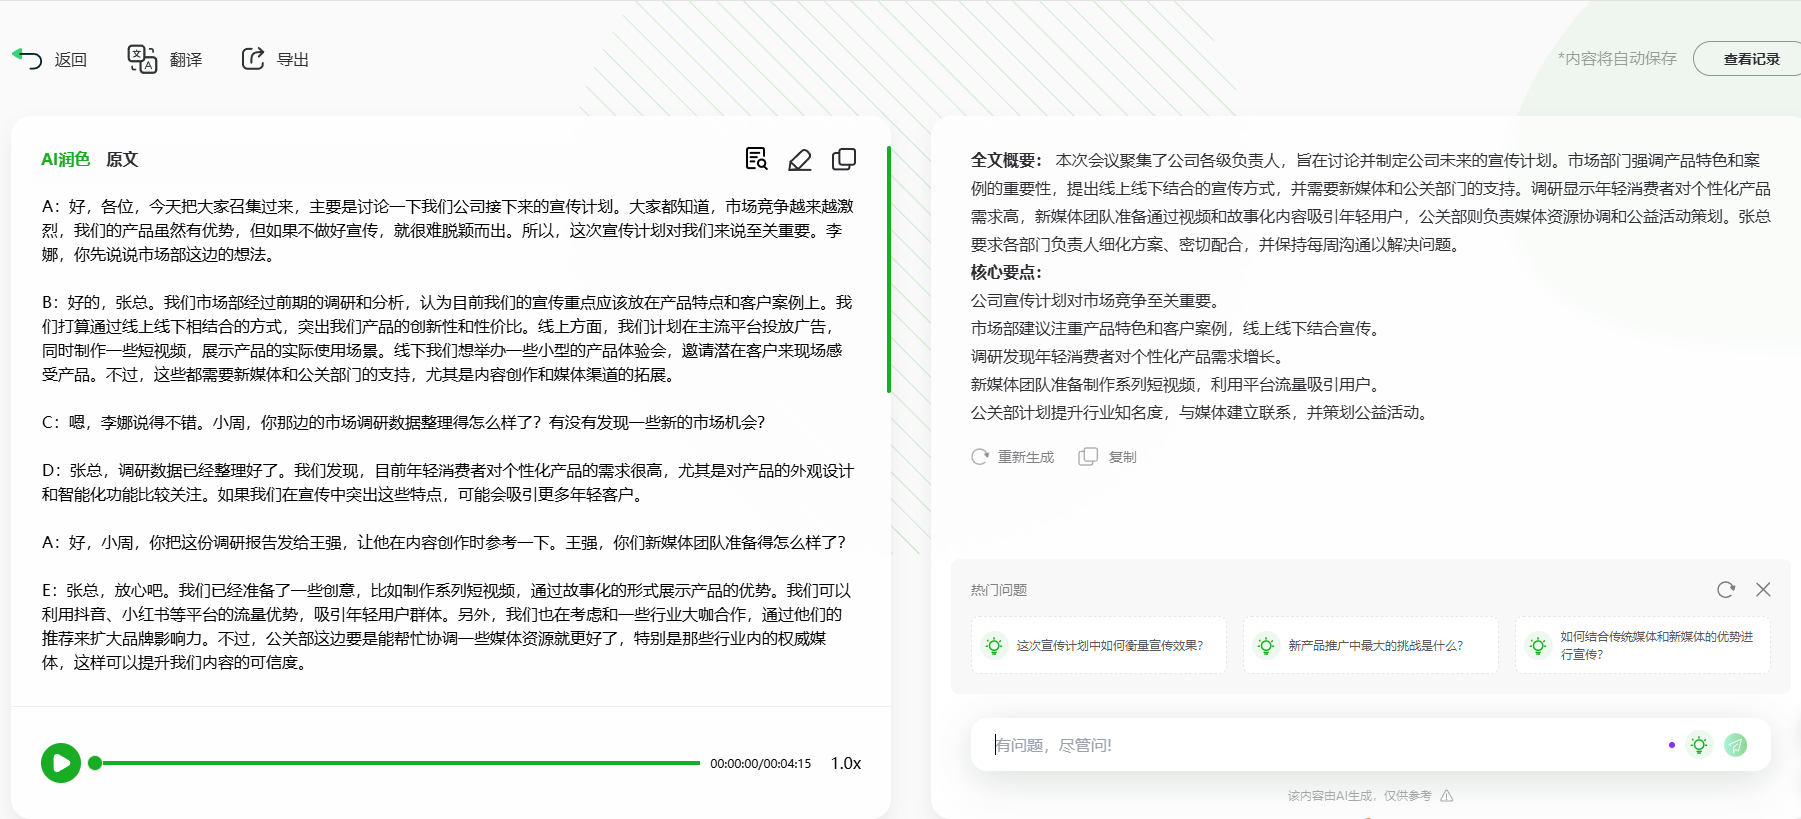Click the export icon
1801x819 pixels.
(x=253, y=59)
